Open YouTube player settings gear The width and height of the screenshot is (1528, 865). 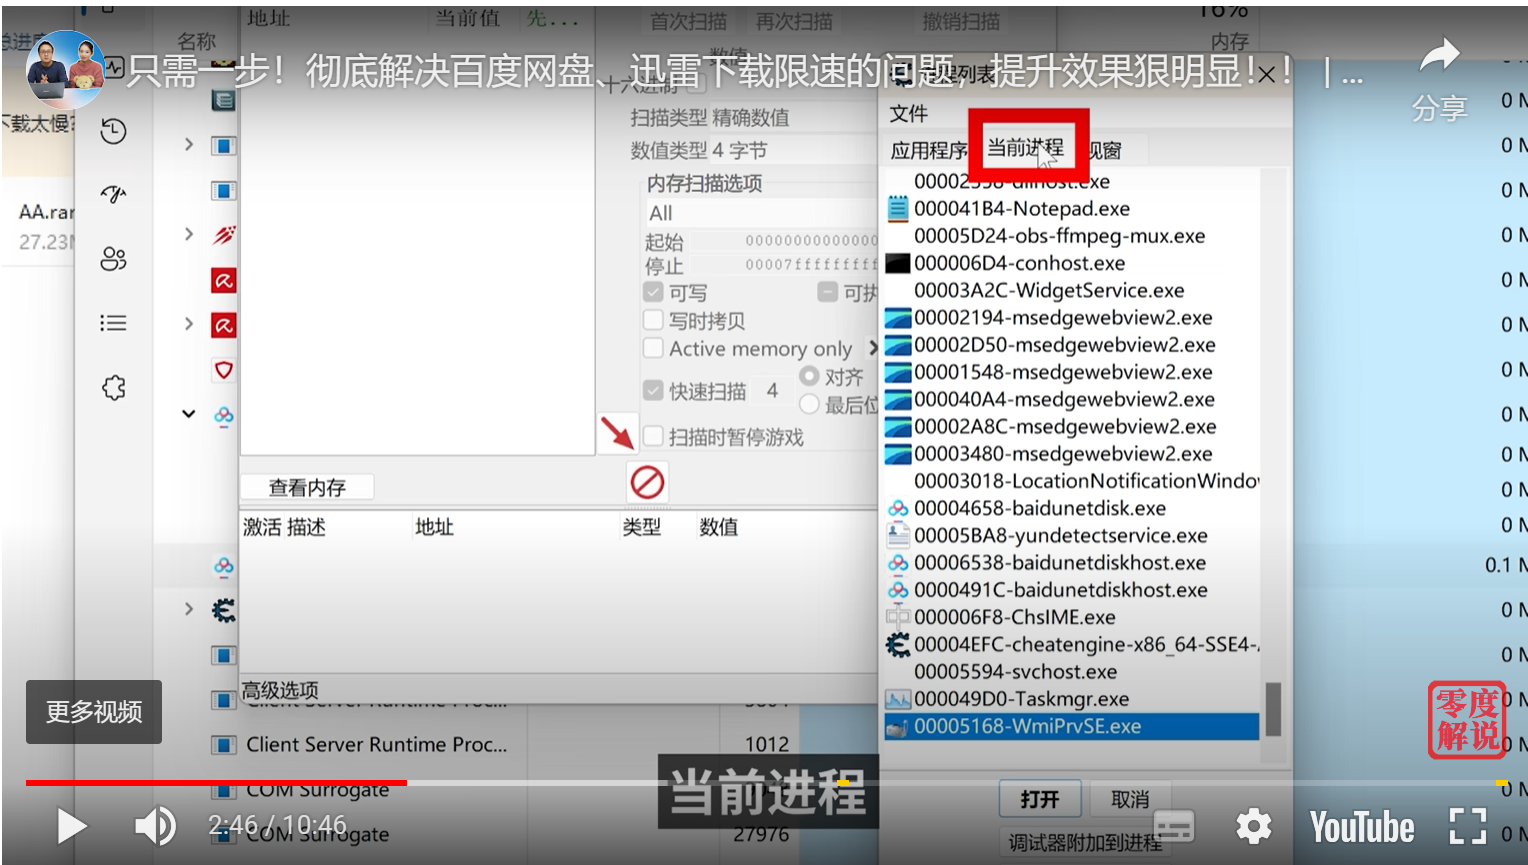tap(1253, 827)
